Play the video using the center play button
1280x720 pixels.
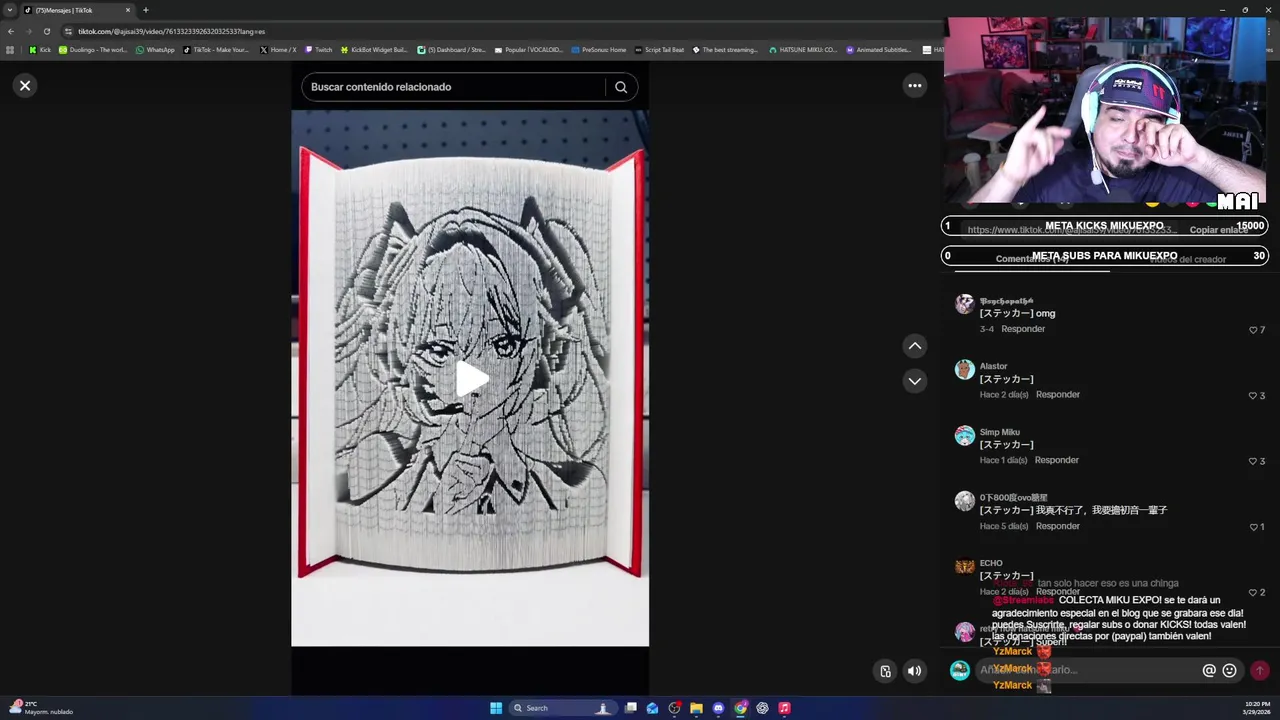pos(471,379)
